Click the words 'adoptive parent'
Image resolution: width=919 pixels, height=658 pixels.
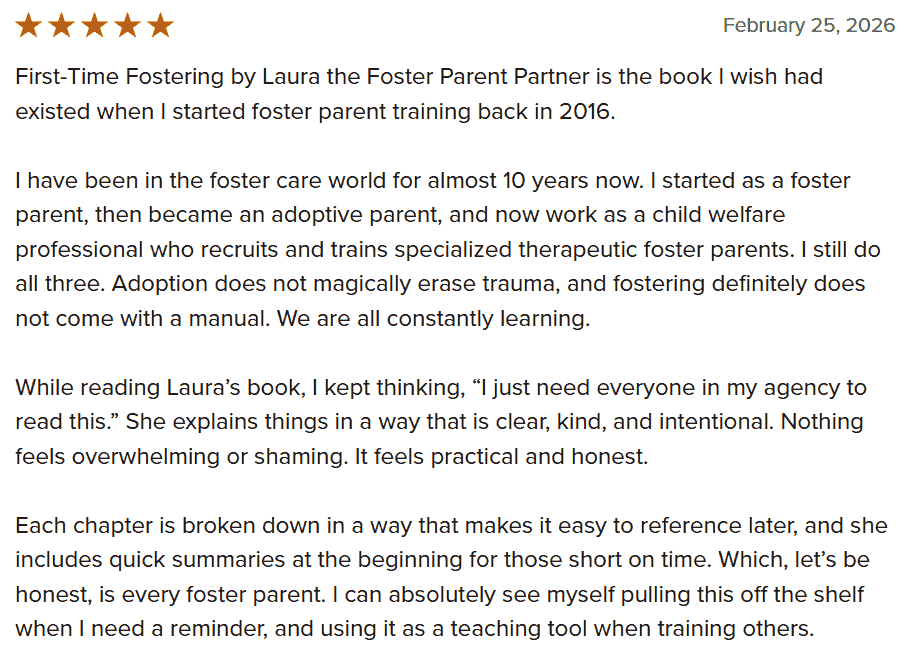pyautogui.click(x=355, y=215)
